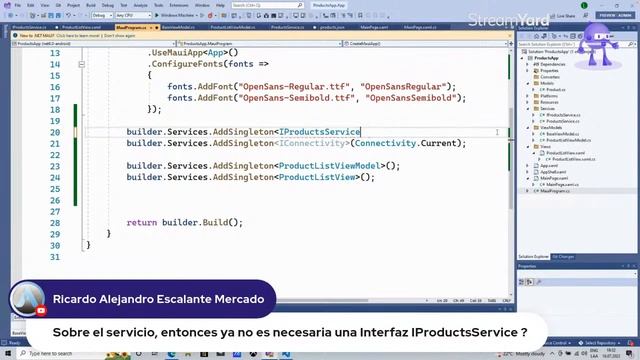The width and height of the screenshot is (640, 360).
Task: Switch to the products.json tab
Action: tap(332, 27)
